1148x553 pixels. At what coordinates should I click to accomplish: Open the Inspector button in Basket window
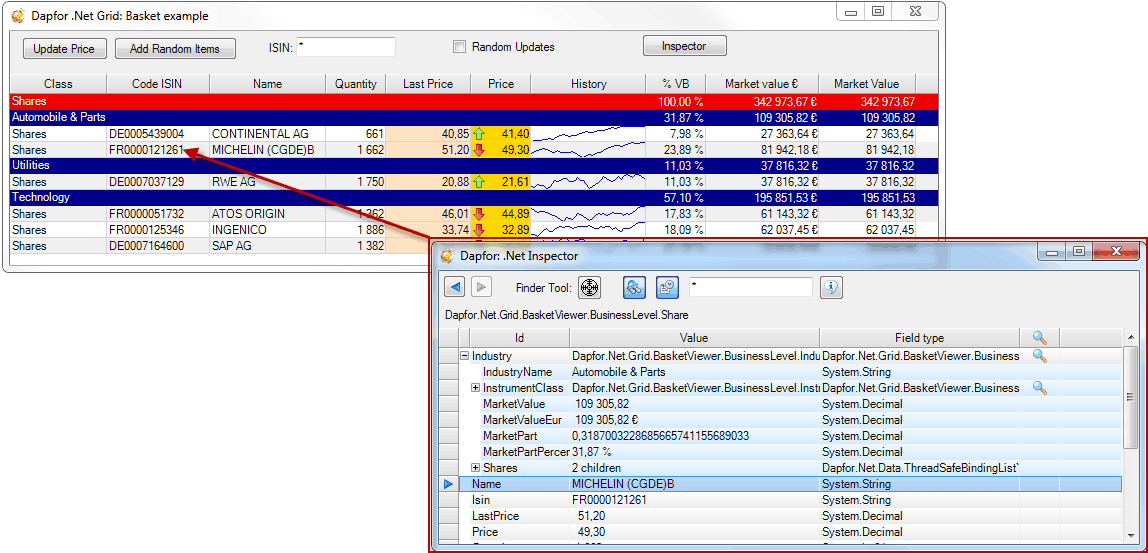(685, 45)
